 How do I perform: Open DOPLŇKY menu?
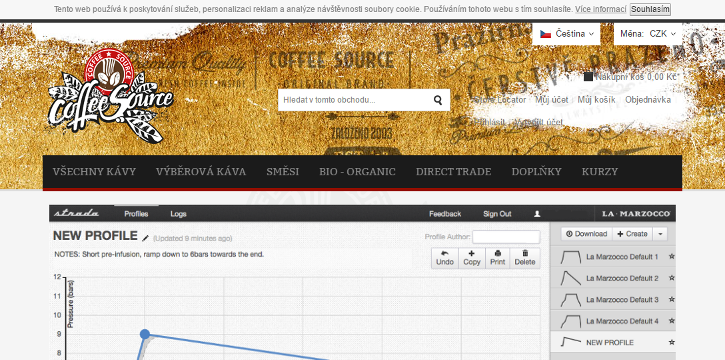[536, 172]
